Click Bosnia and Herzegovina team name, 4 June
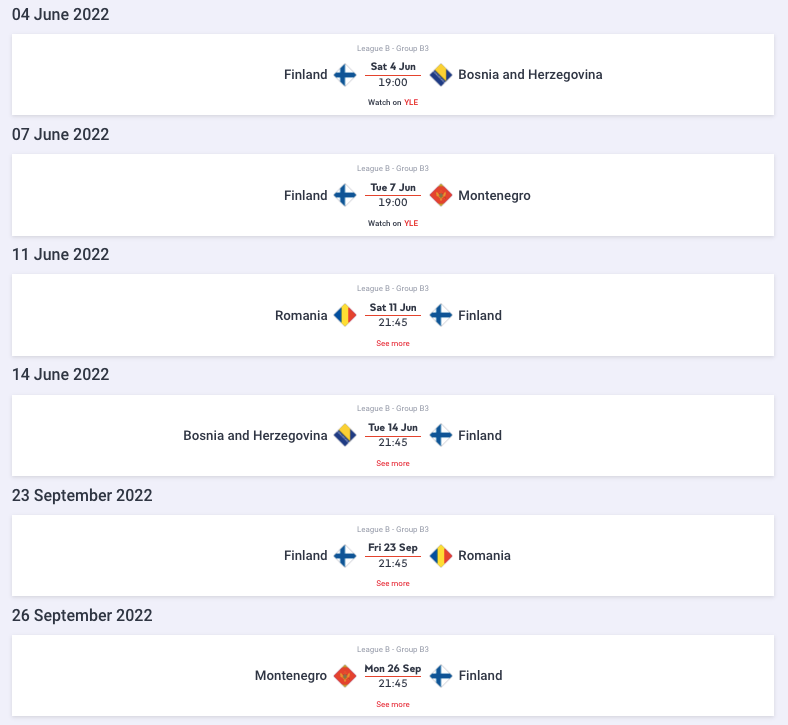Screen dimensions: 788x725 (530, 75)
